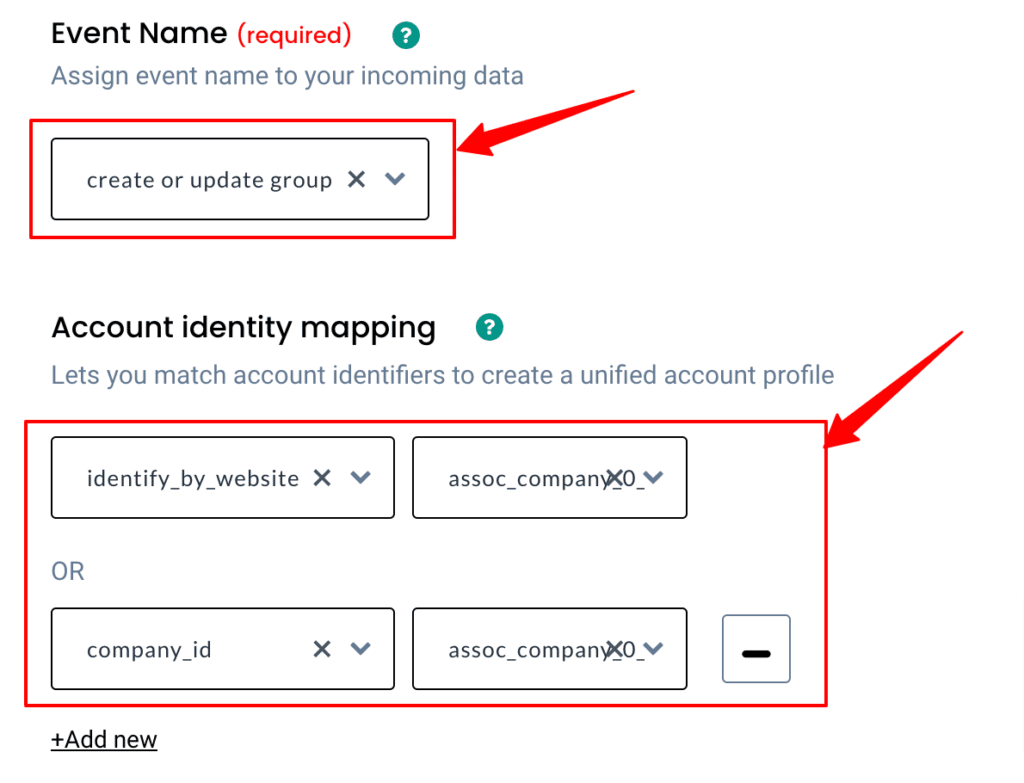
Task: Clear the 'create or update group' selection
Action: click(357, 179)
